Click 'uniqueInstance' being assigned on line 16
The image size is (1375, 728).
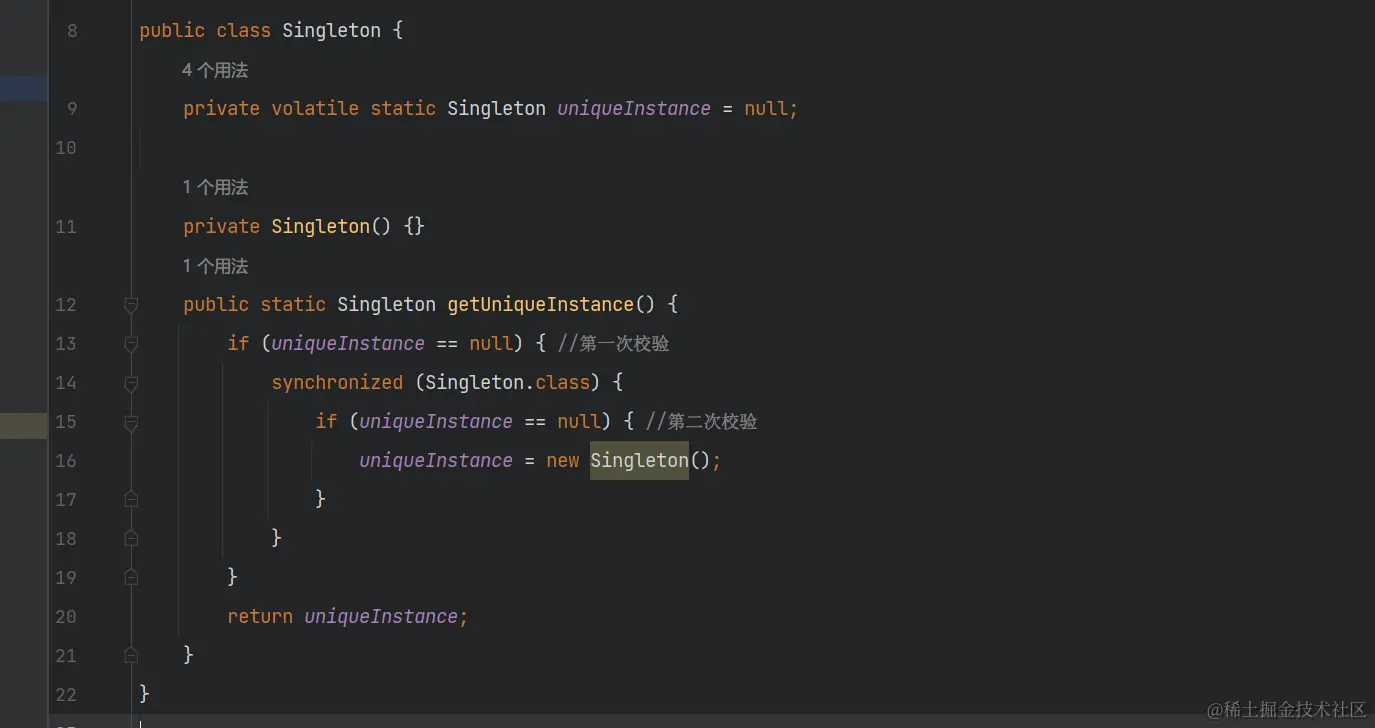(x=436, y=460)
